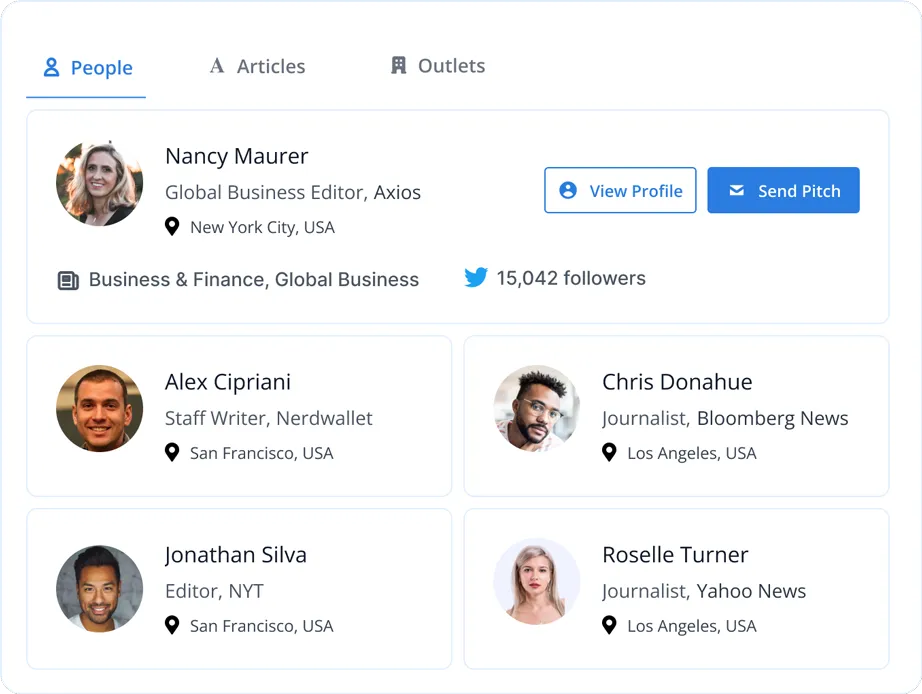Click the person icon on the People tab
This screenshot has width=922, height=694.
(51, 68)
